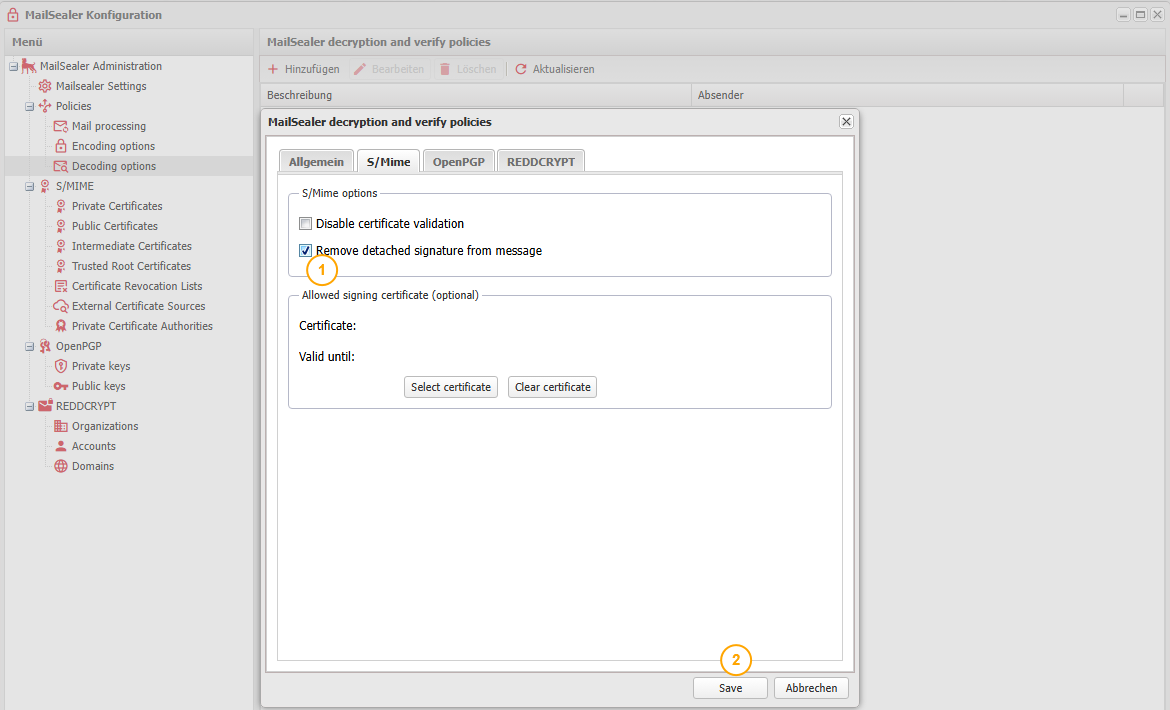Enable Disable certificate validation checkbox
The width and height of the screenshot is (1170, 710).
[x=306, y=224]
